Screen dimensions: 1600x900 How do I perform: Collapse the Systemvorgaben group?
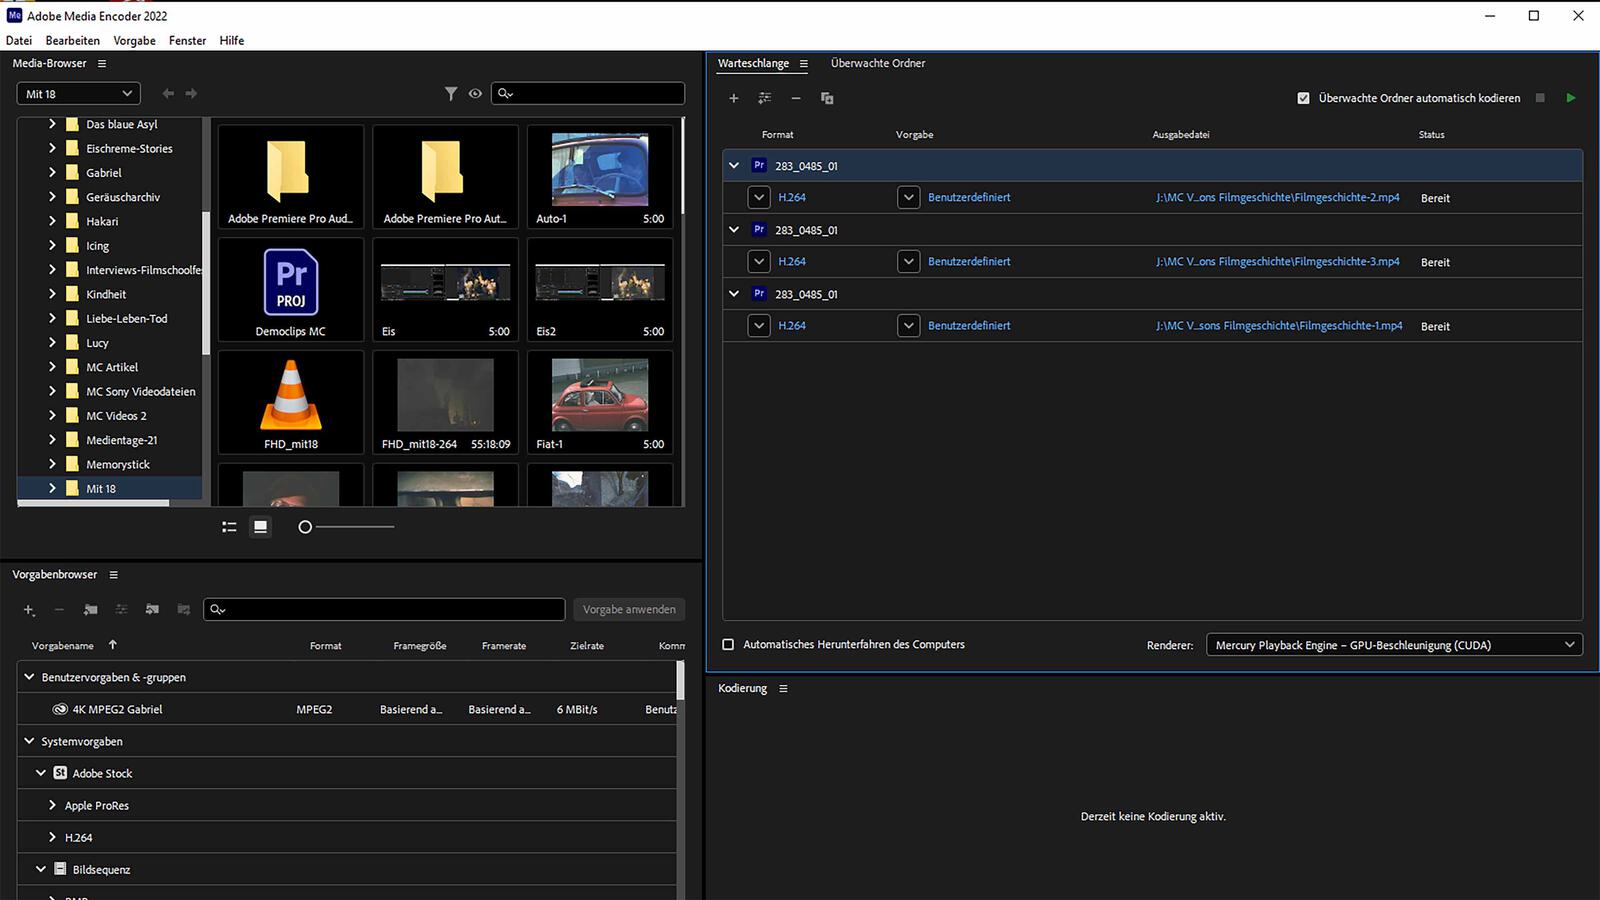28,741
